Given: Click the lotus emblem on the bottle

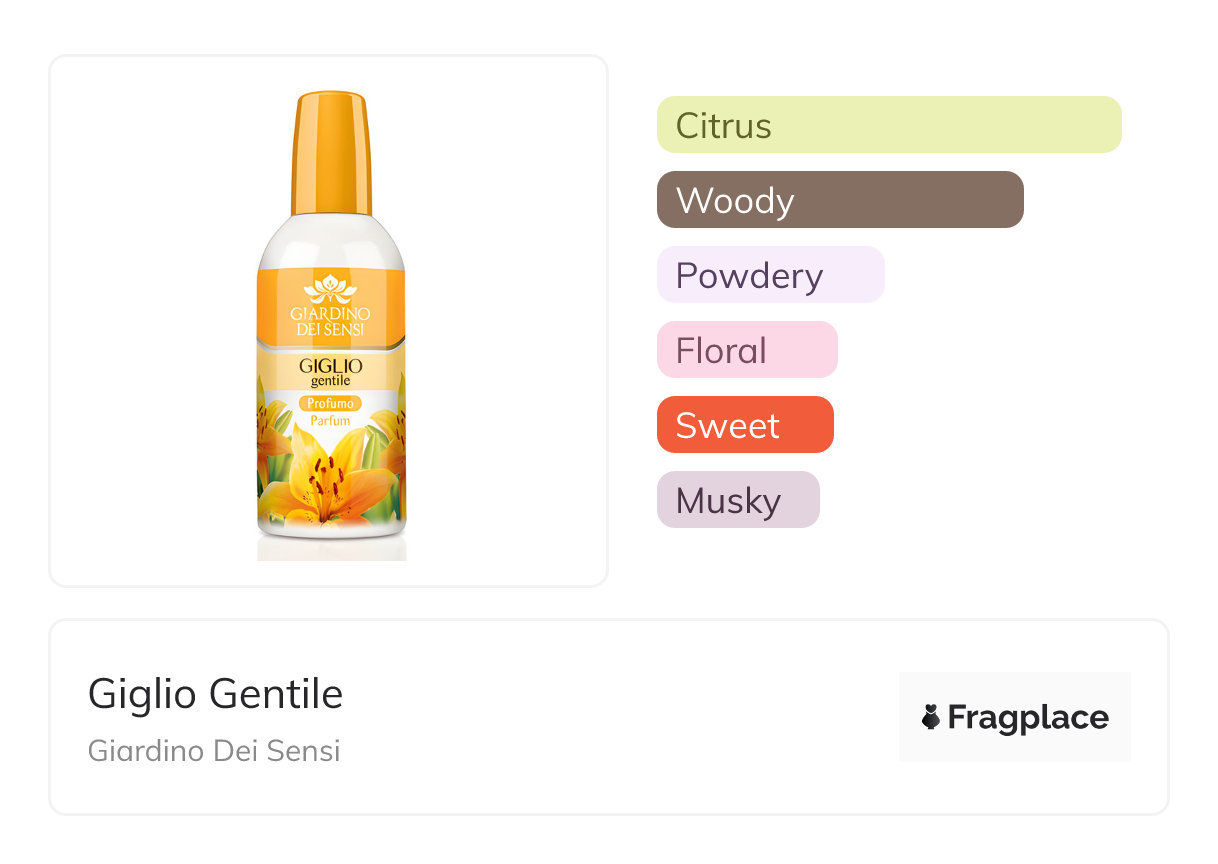Looking at the screenshot, I should (x=330, y=289).
